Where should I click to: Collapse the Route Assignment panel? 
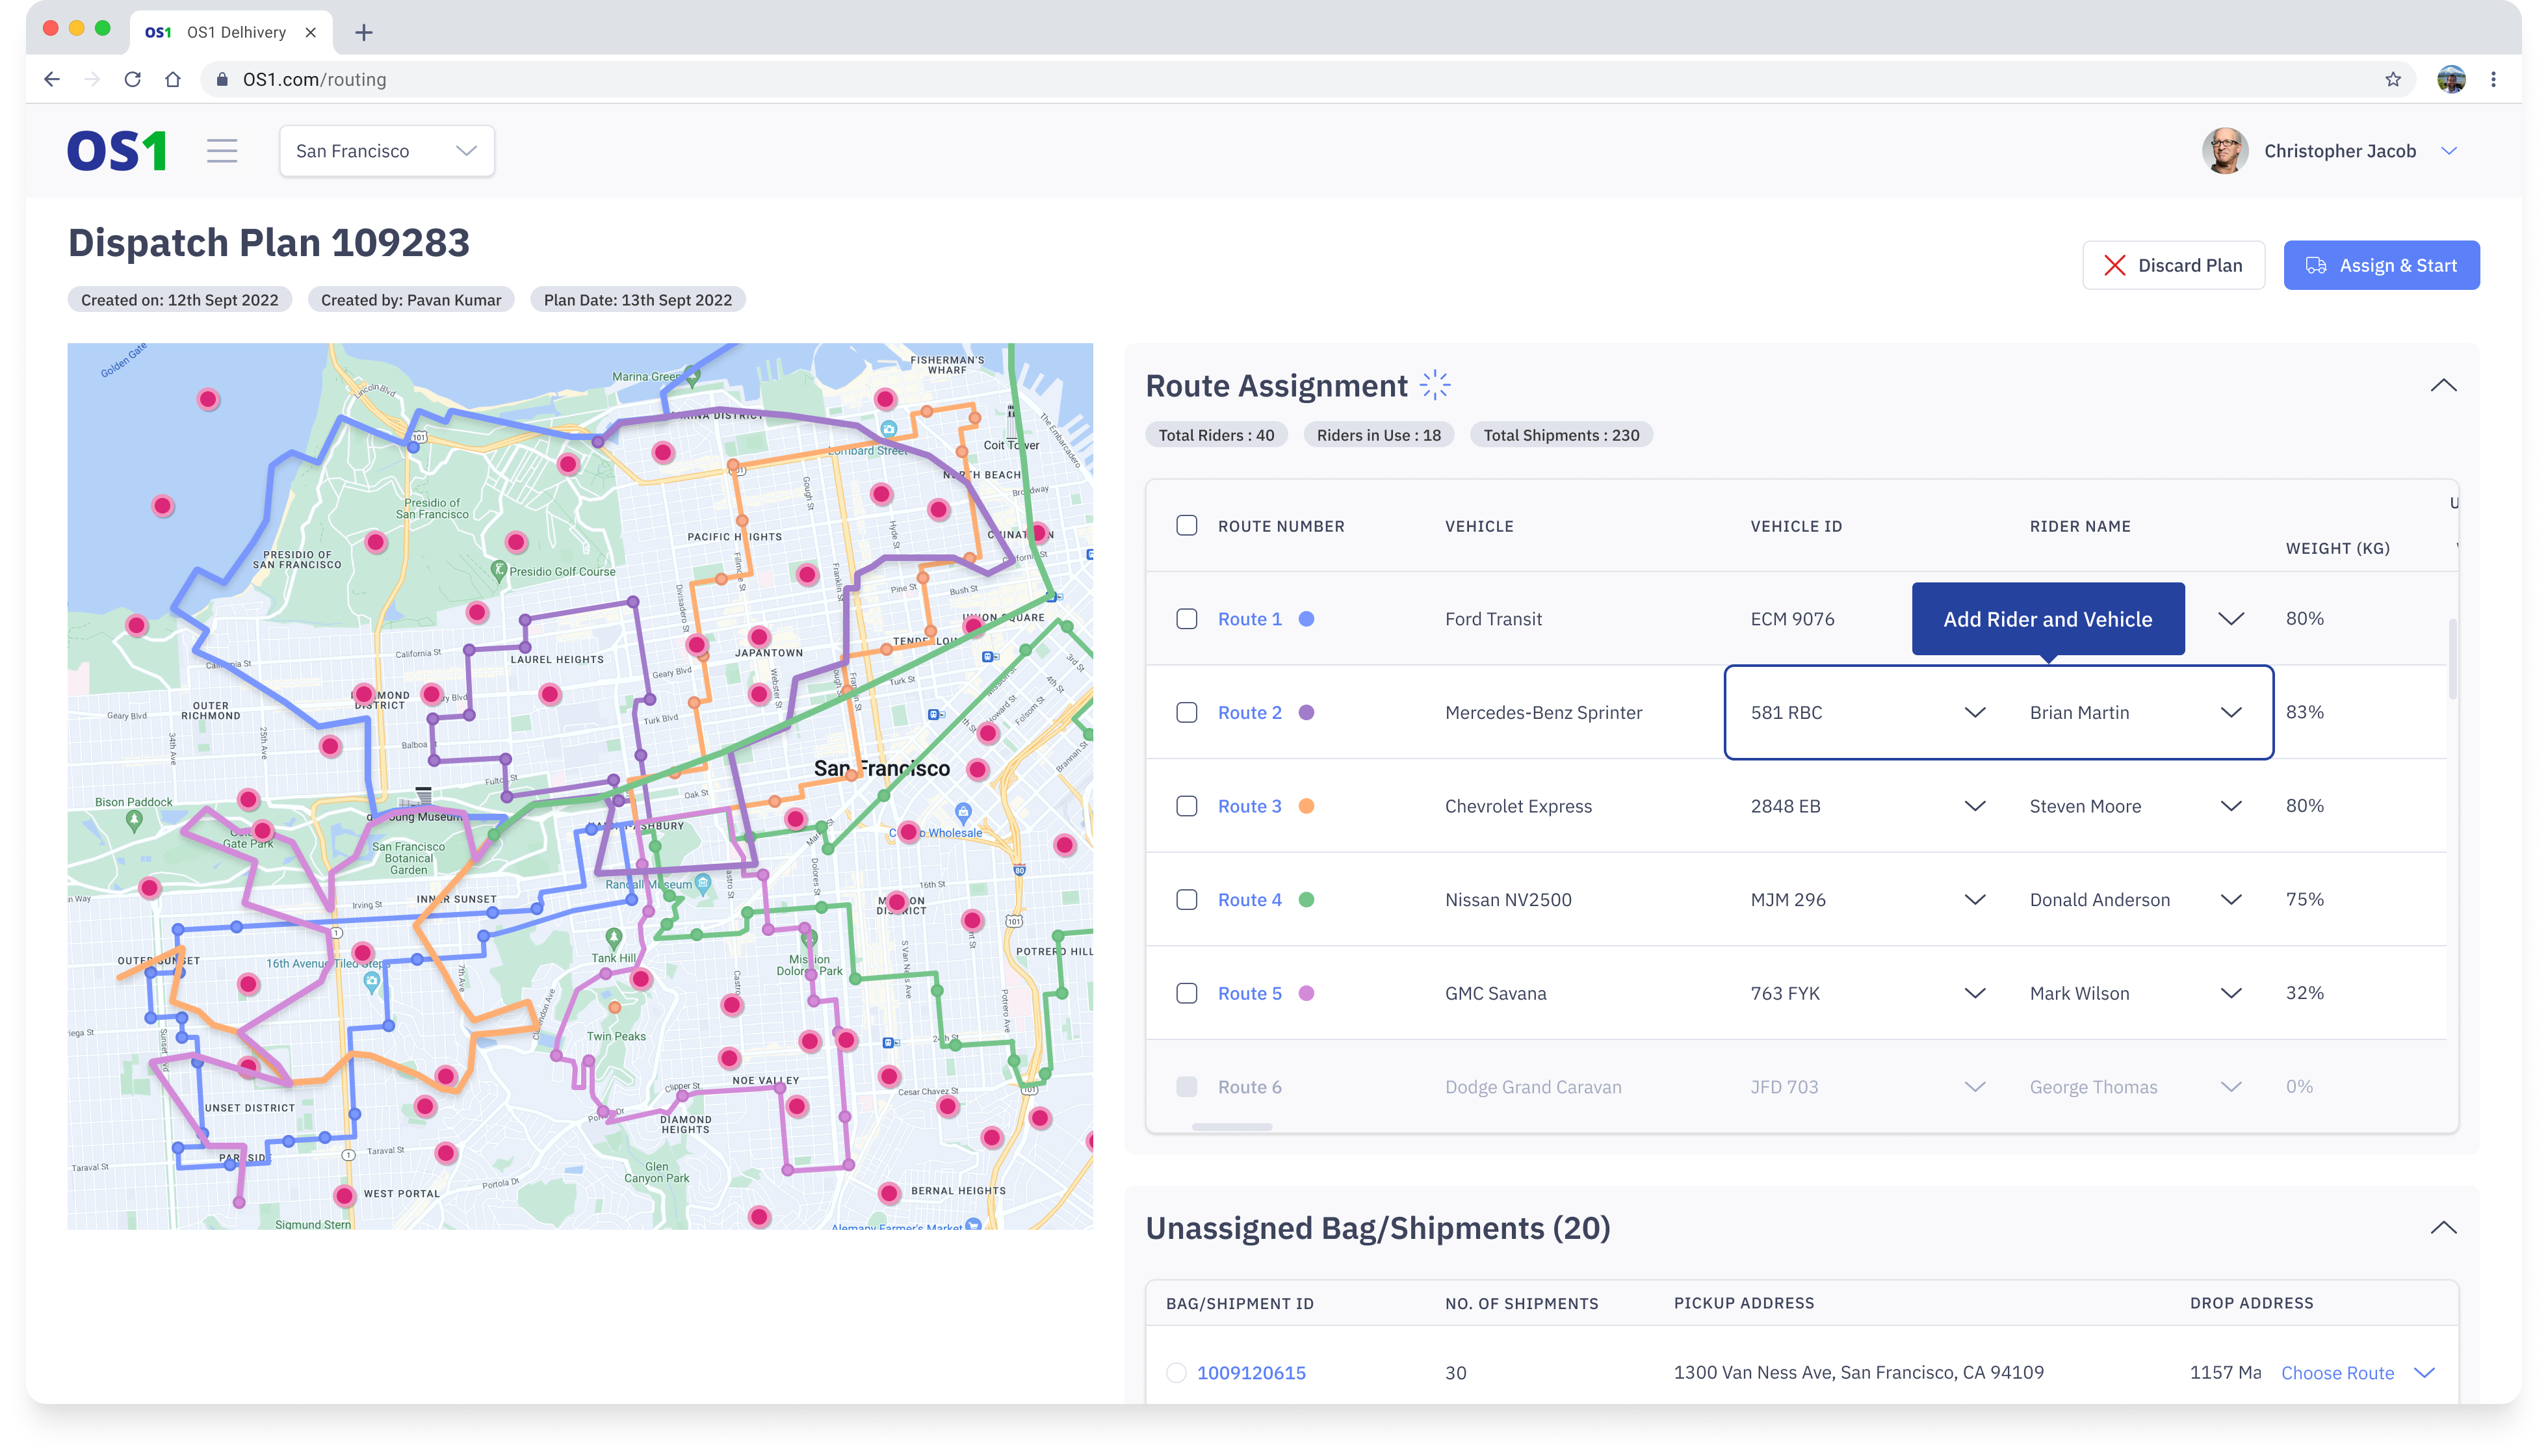pyautogui.click(x=2443, y=386)
